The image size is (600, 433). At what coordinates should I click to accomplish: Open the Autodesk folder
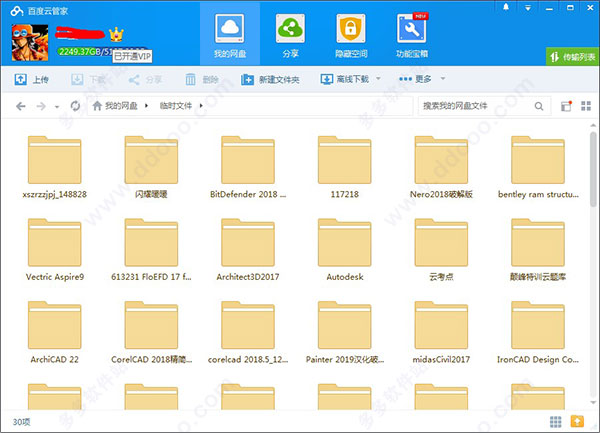coord(345,250)
